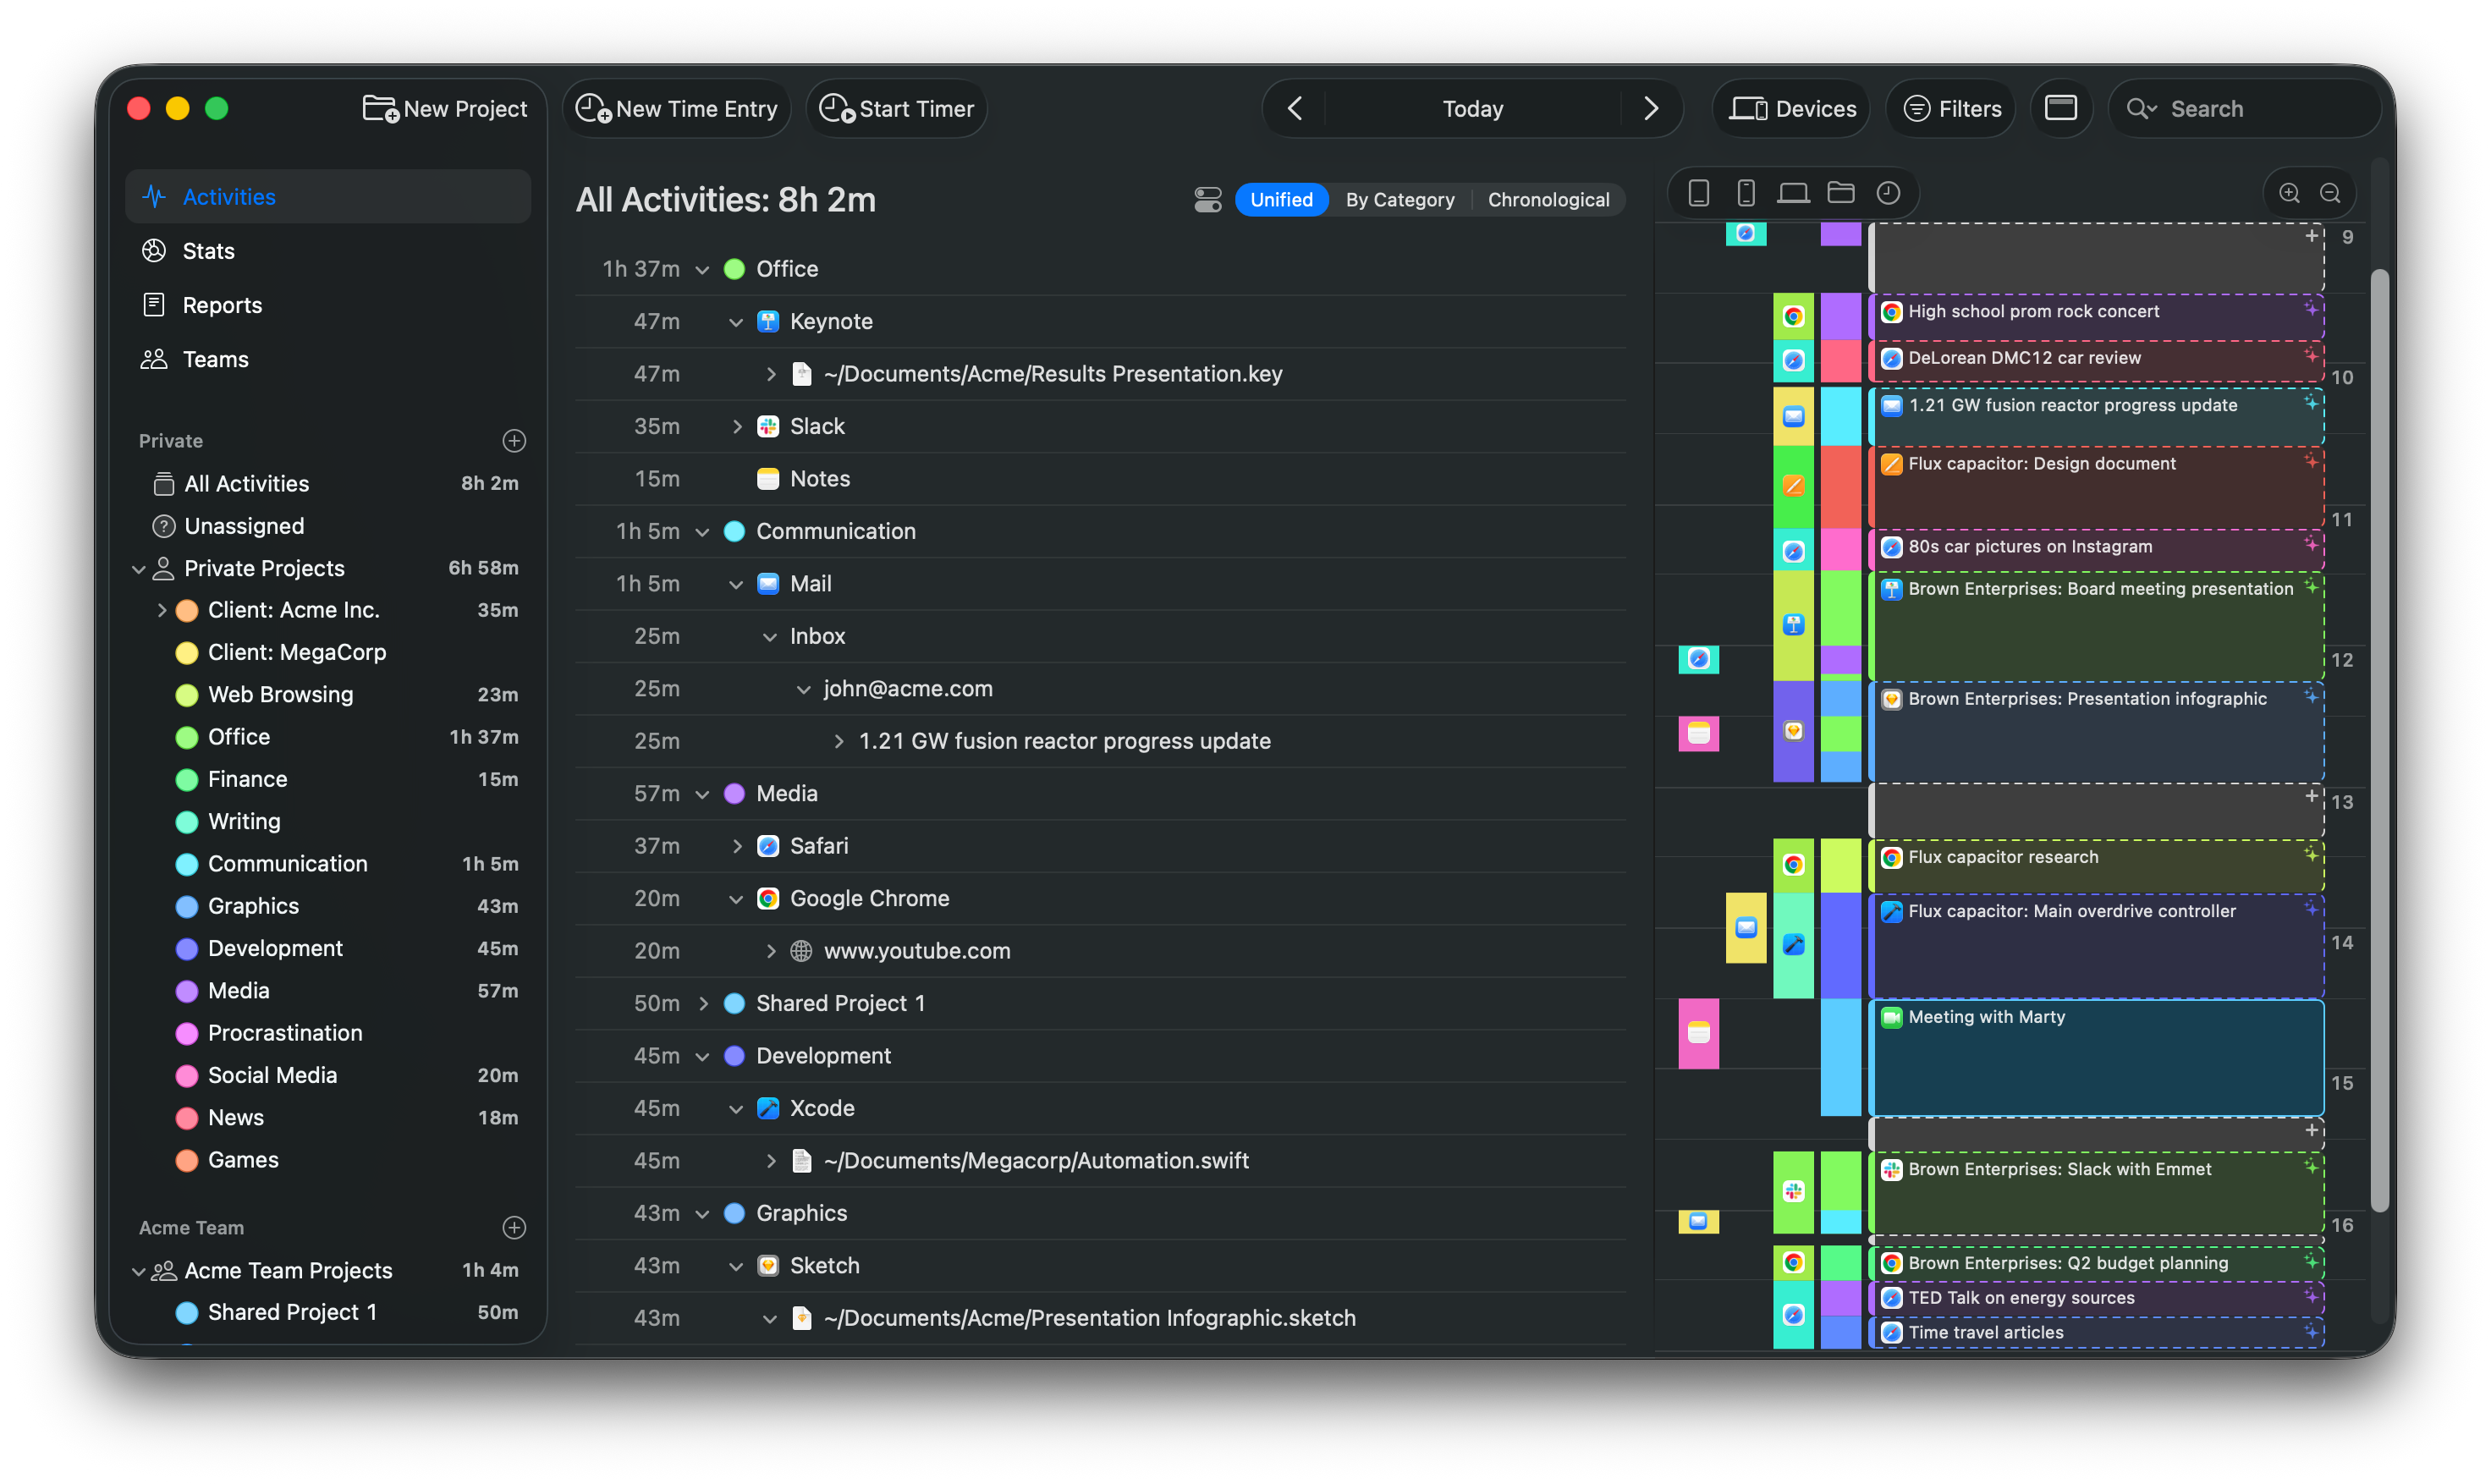Screen dimensions: 2491x1484
Task: Select the Unified view mode
Action: [x=1281, y=200]
